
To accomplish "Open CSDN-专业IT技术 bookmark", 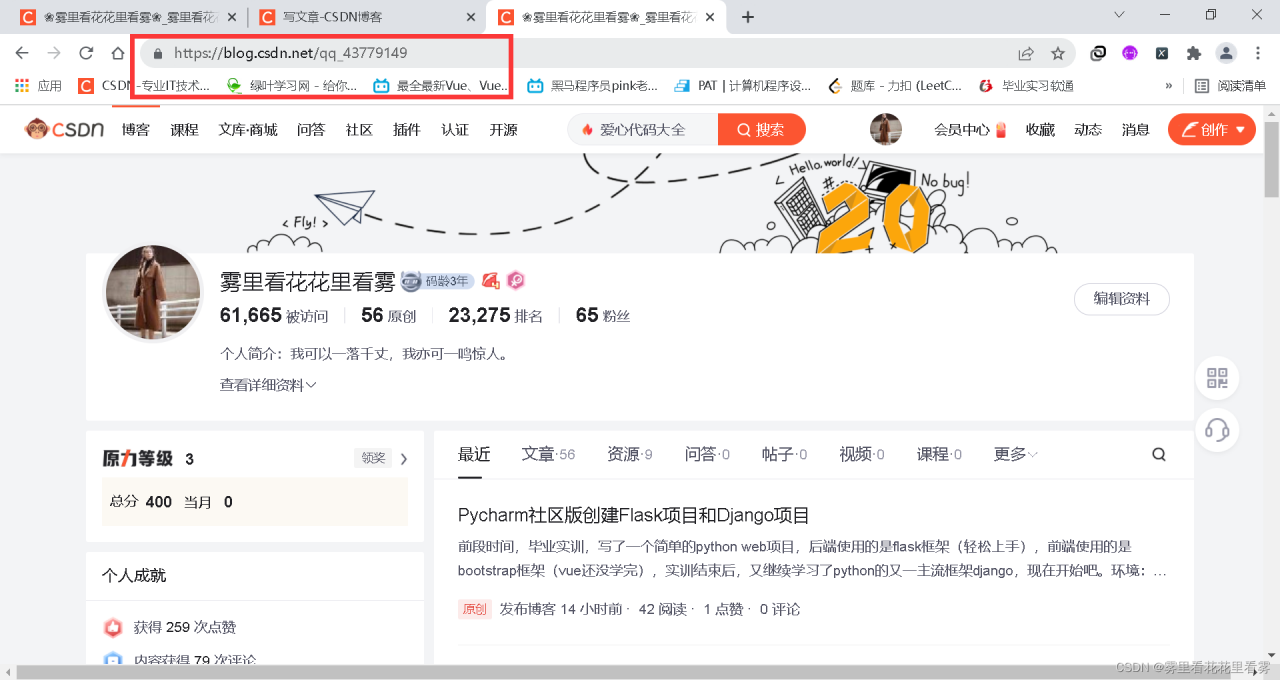I will coord(145,86).
